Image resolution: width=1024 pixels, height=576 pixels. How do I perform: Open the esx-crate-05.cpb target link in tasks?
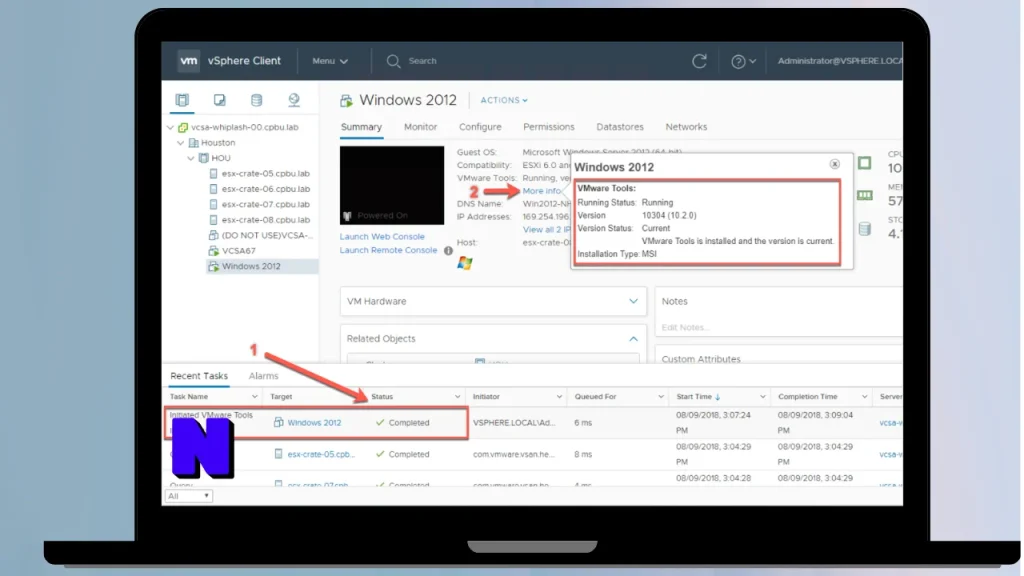tap(321, 454)
